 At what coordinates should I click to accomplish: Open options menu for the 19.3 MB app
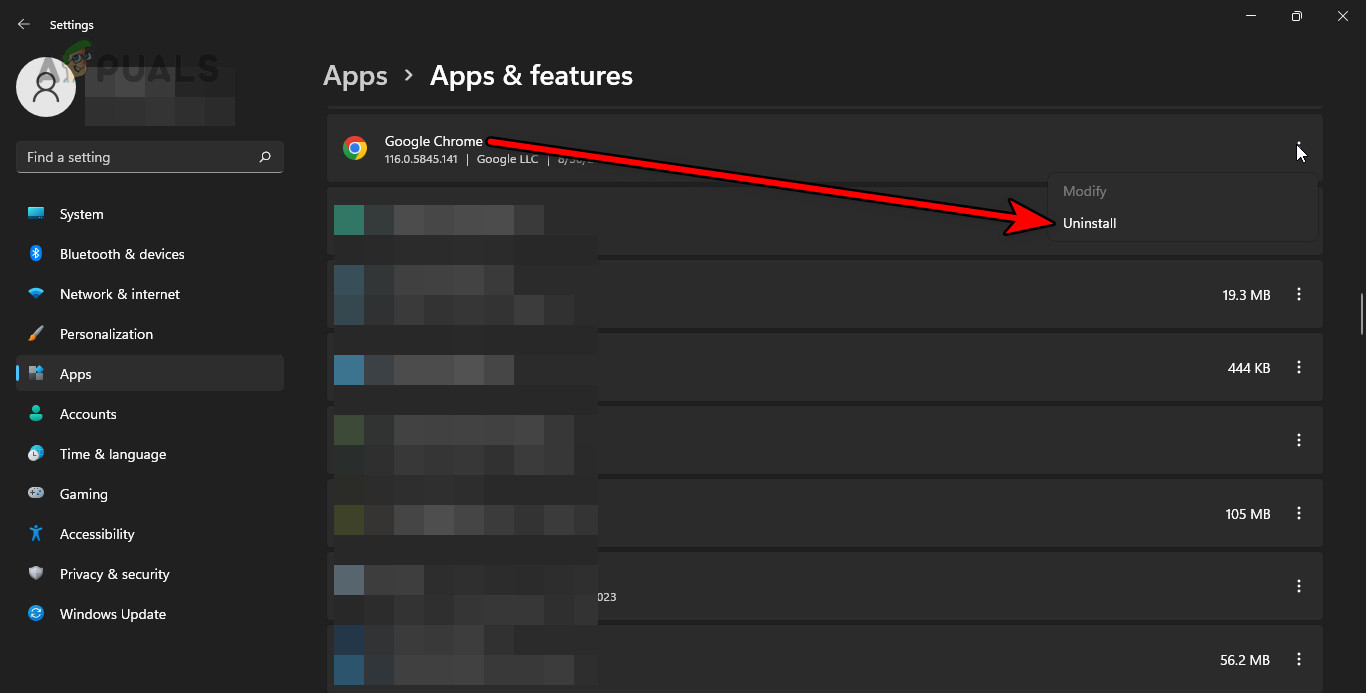(x=1298, y=294)
